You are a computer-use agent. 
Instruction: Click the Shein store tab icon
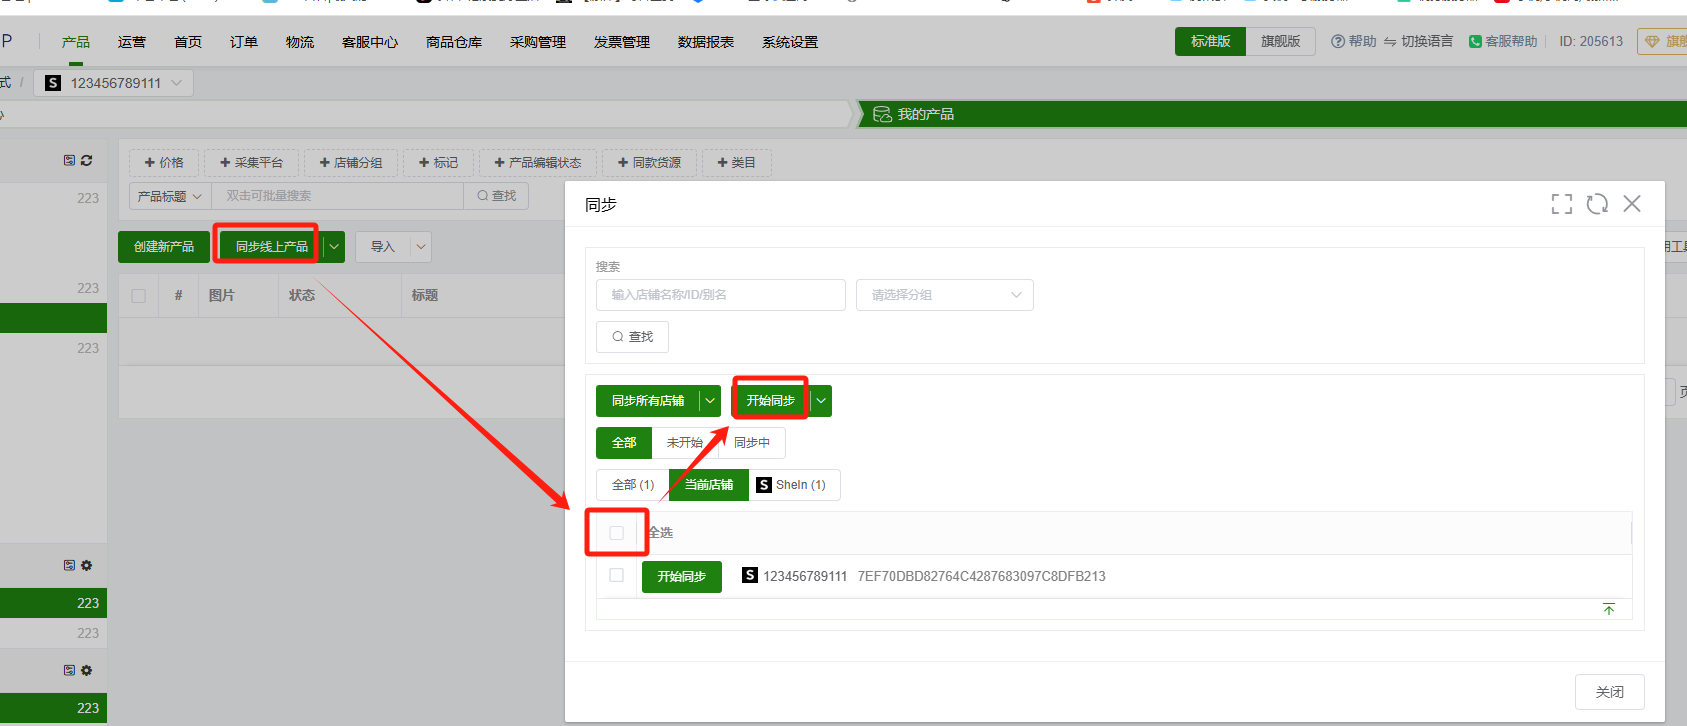pyautogui.click(x=764, y=485)
